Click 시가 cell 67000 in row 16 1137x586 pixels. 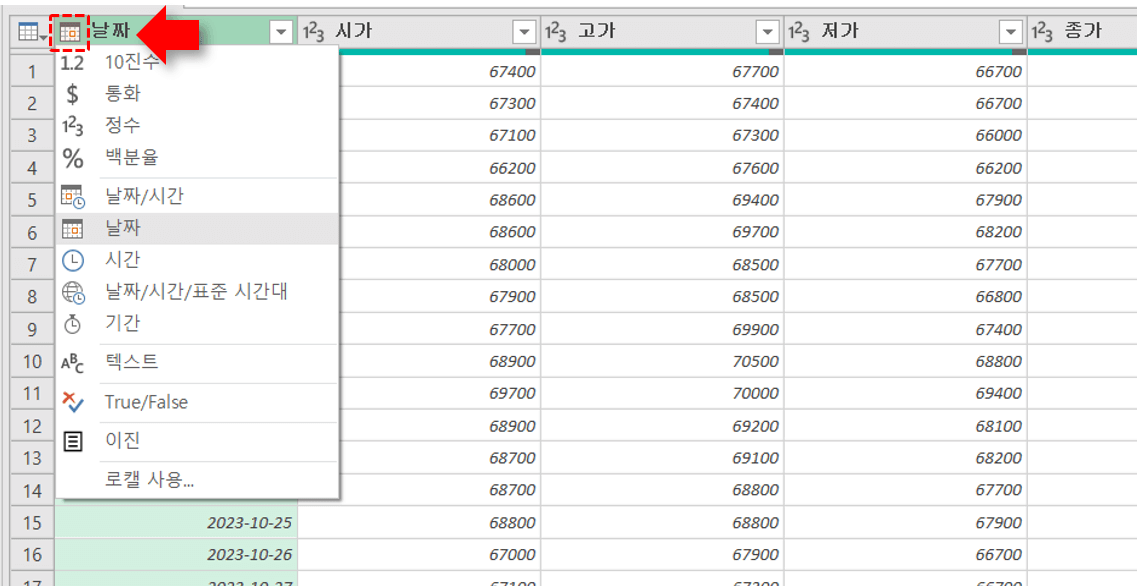tap(419, 555)
